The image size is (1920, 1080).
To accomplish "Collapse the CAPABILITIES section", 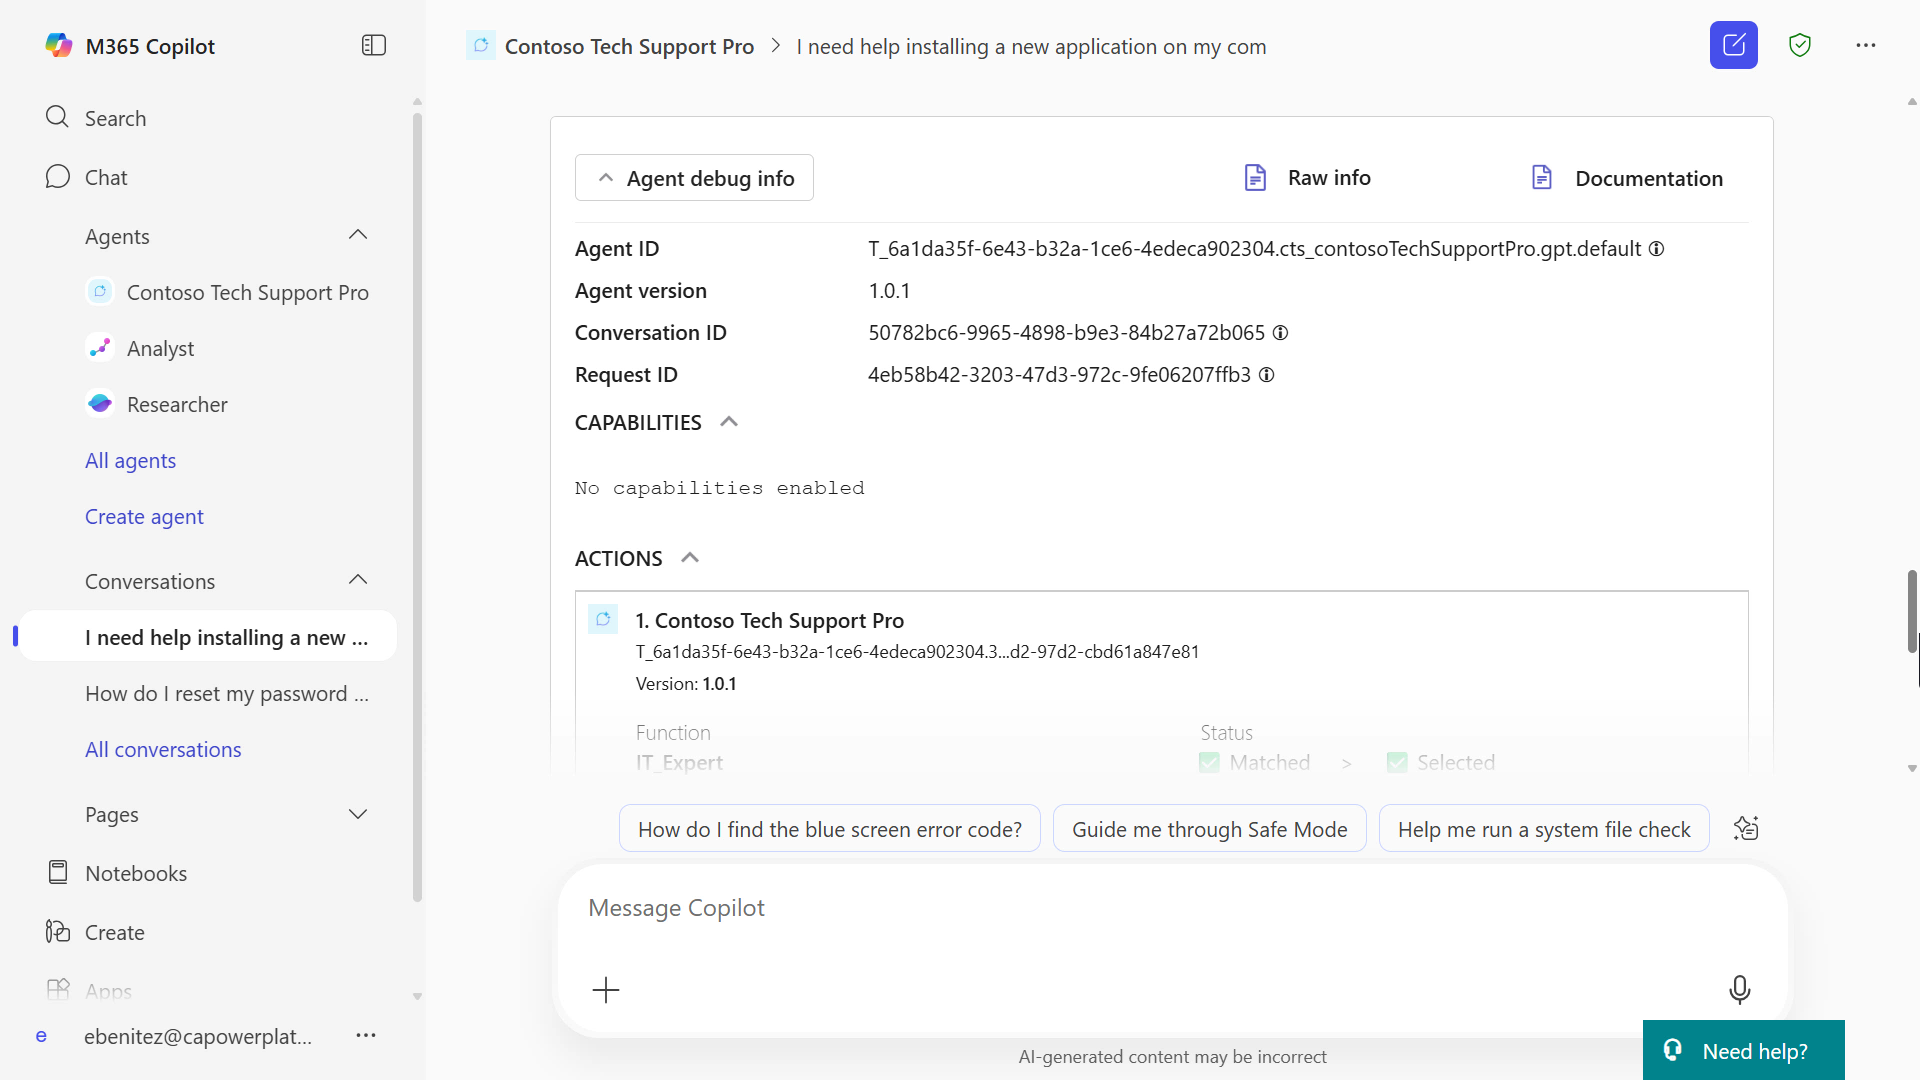I will (728, 421).
